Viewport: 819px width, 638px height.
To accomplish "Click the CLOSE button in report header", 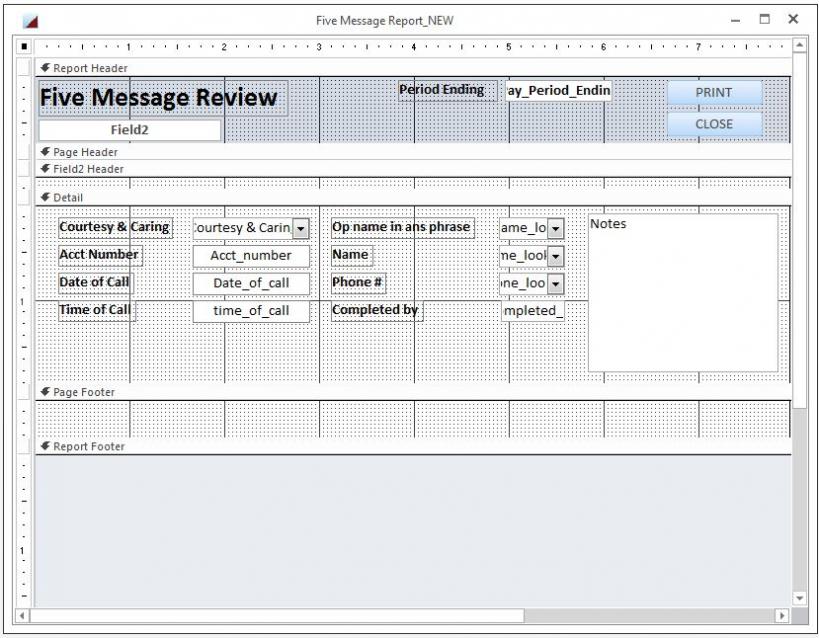I will click(x=714, y=124).
